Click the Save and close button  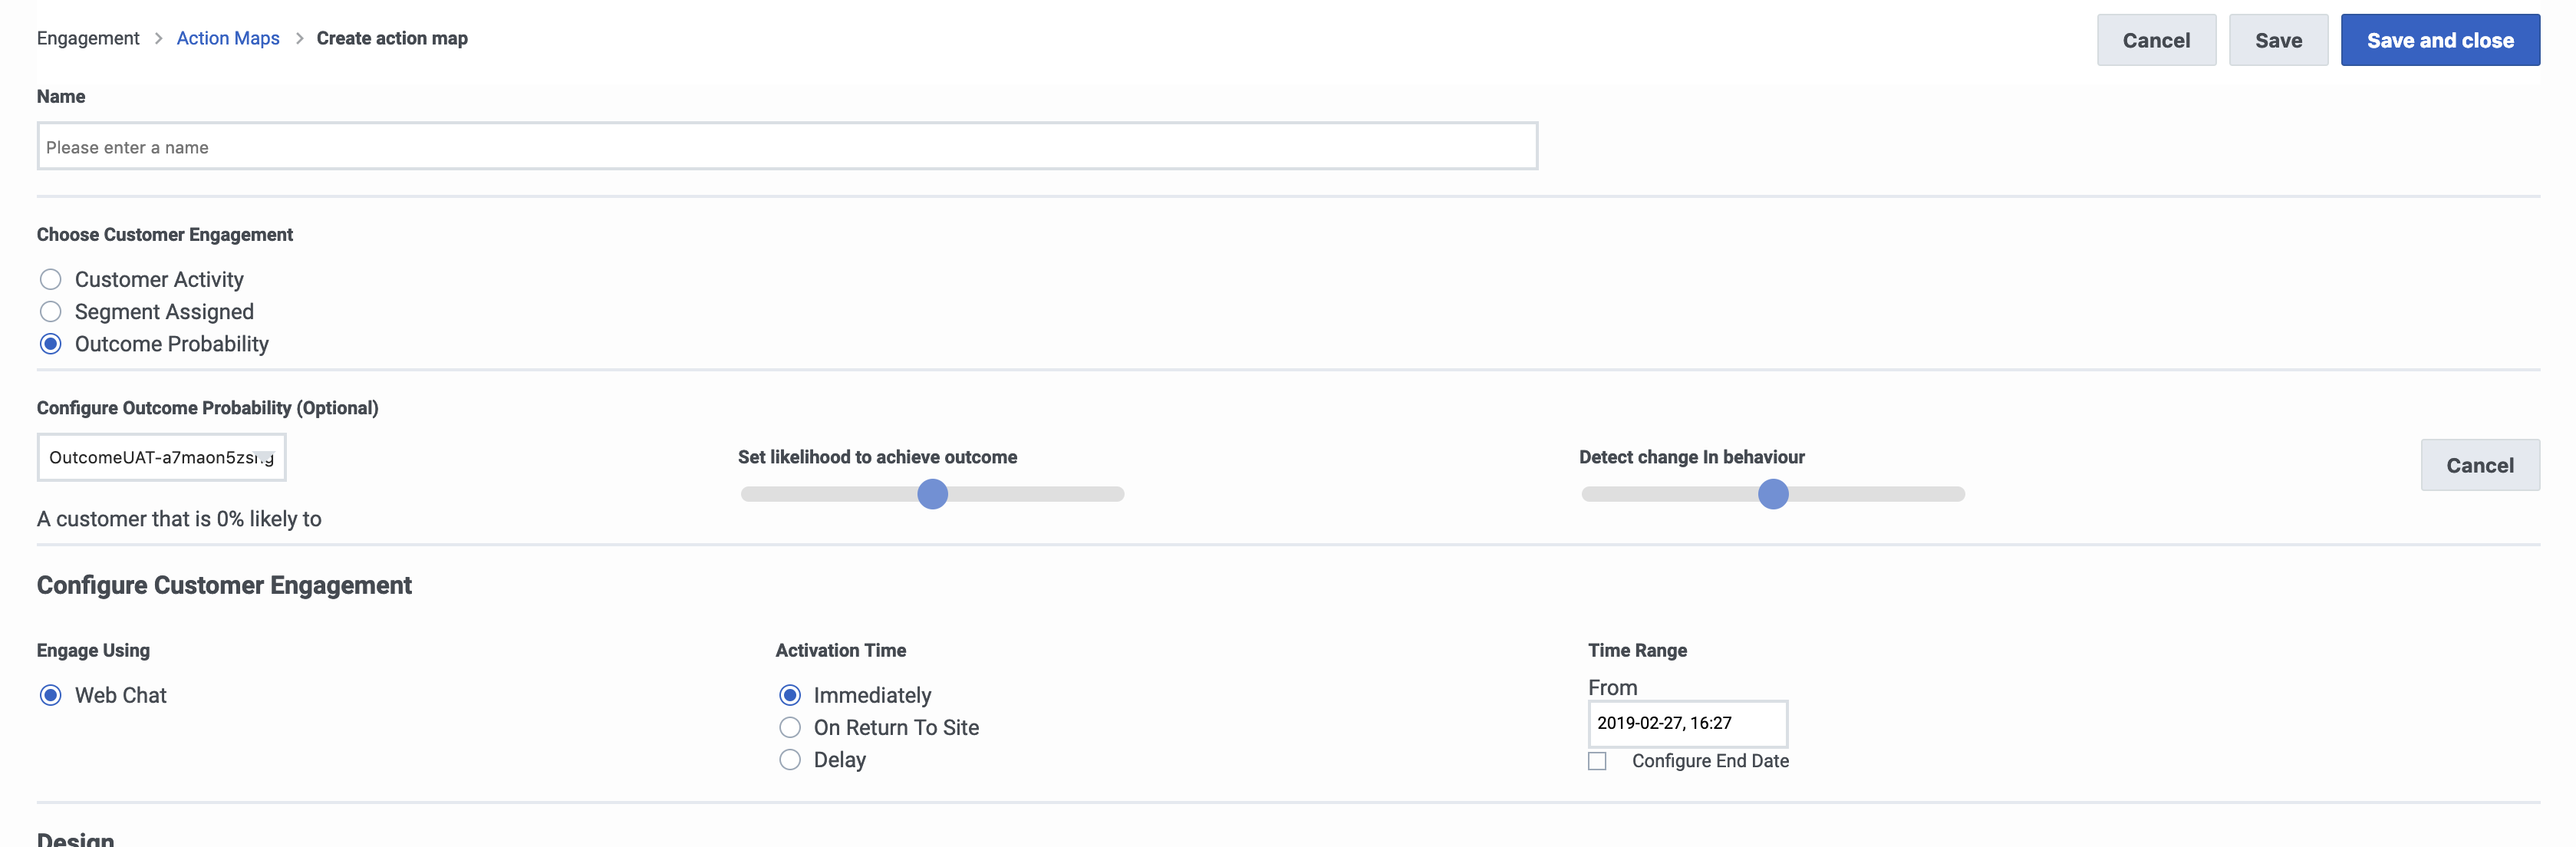coord(2439,40)
